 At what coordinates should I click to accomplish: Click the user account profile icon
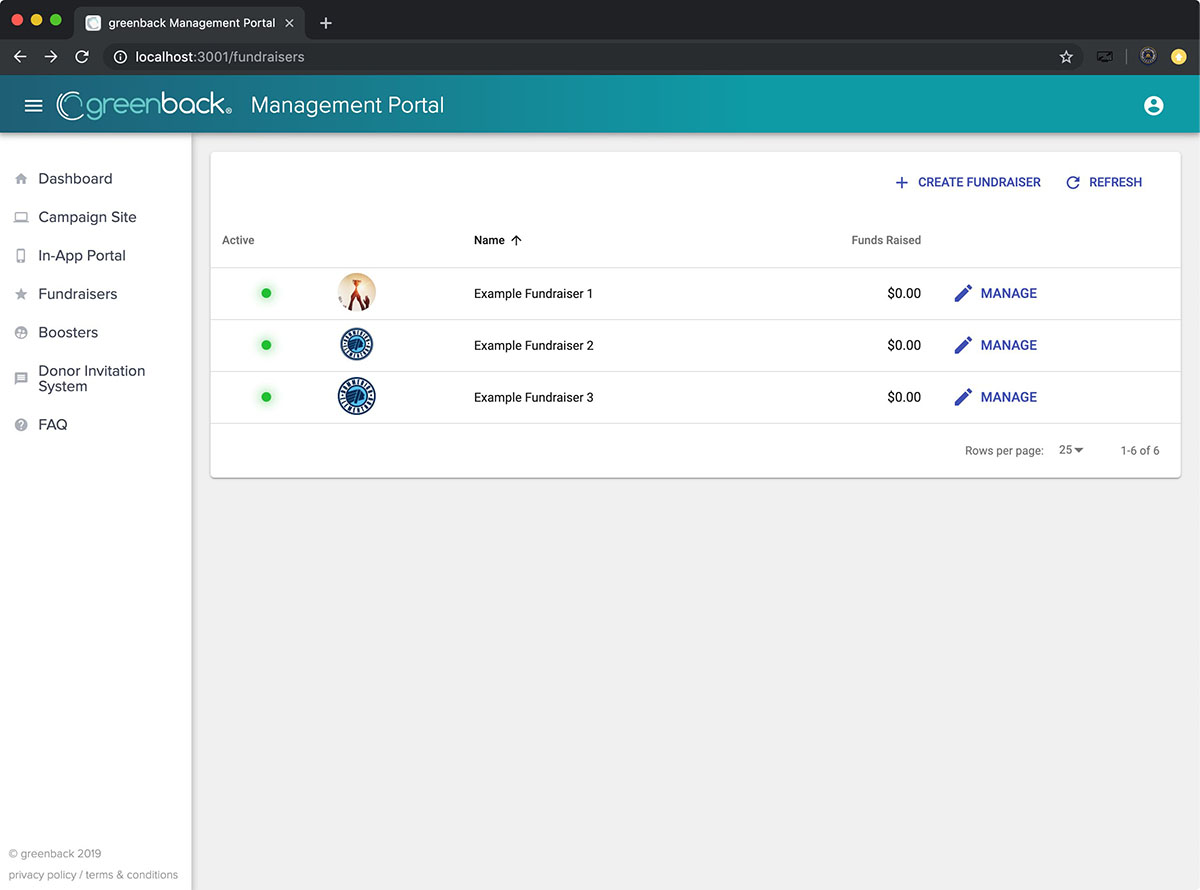tap(1153, 105)
